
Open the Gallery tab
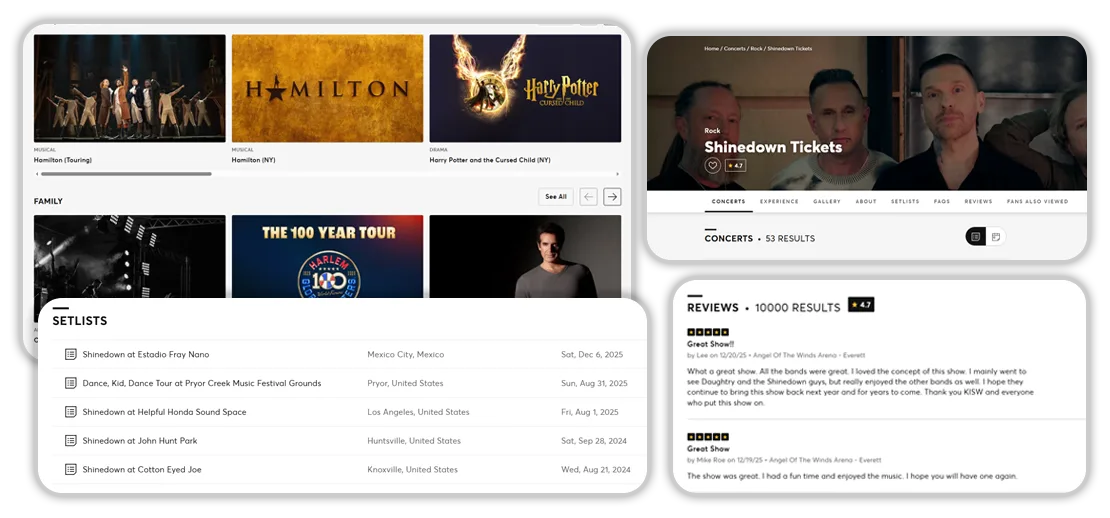point(826,202)
